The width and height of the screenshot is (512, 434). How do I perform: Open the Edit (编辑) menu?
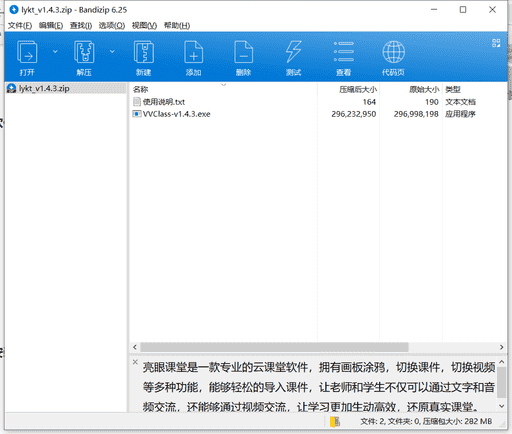click(x=51, y=26)
